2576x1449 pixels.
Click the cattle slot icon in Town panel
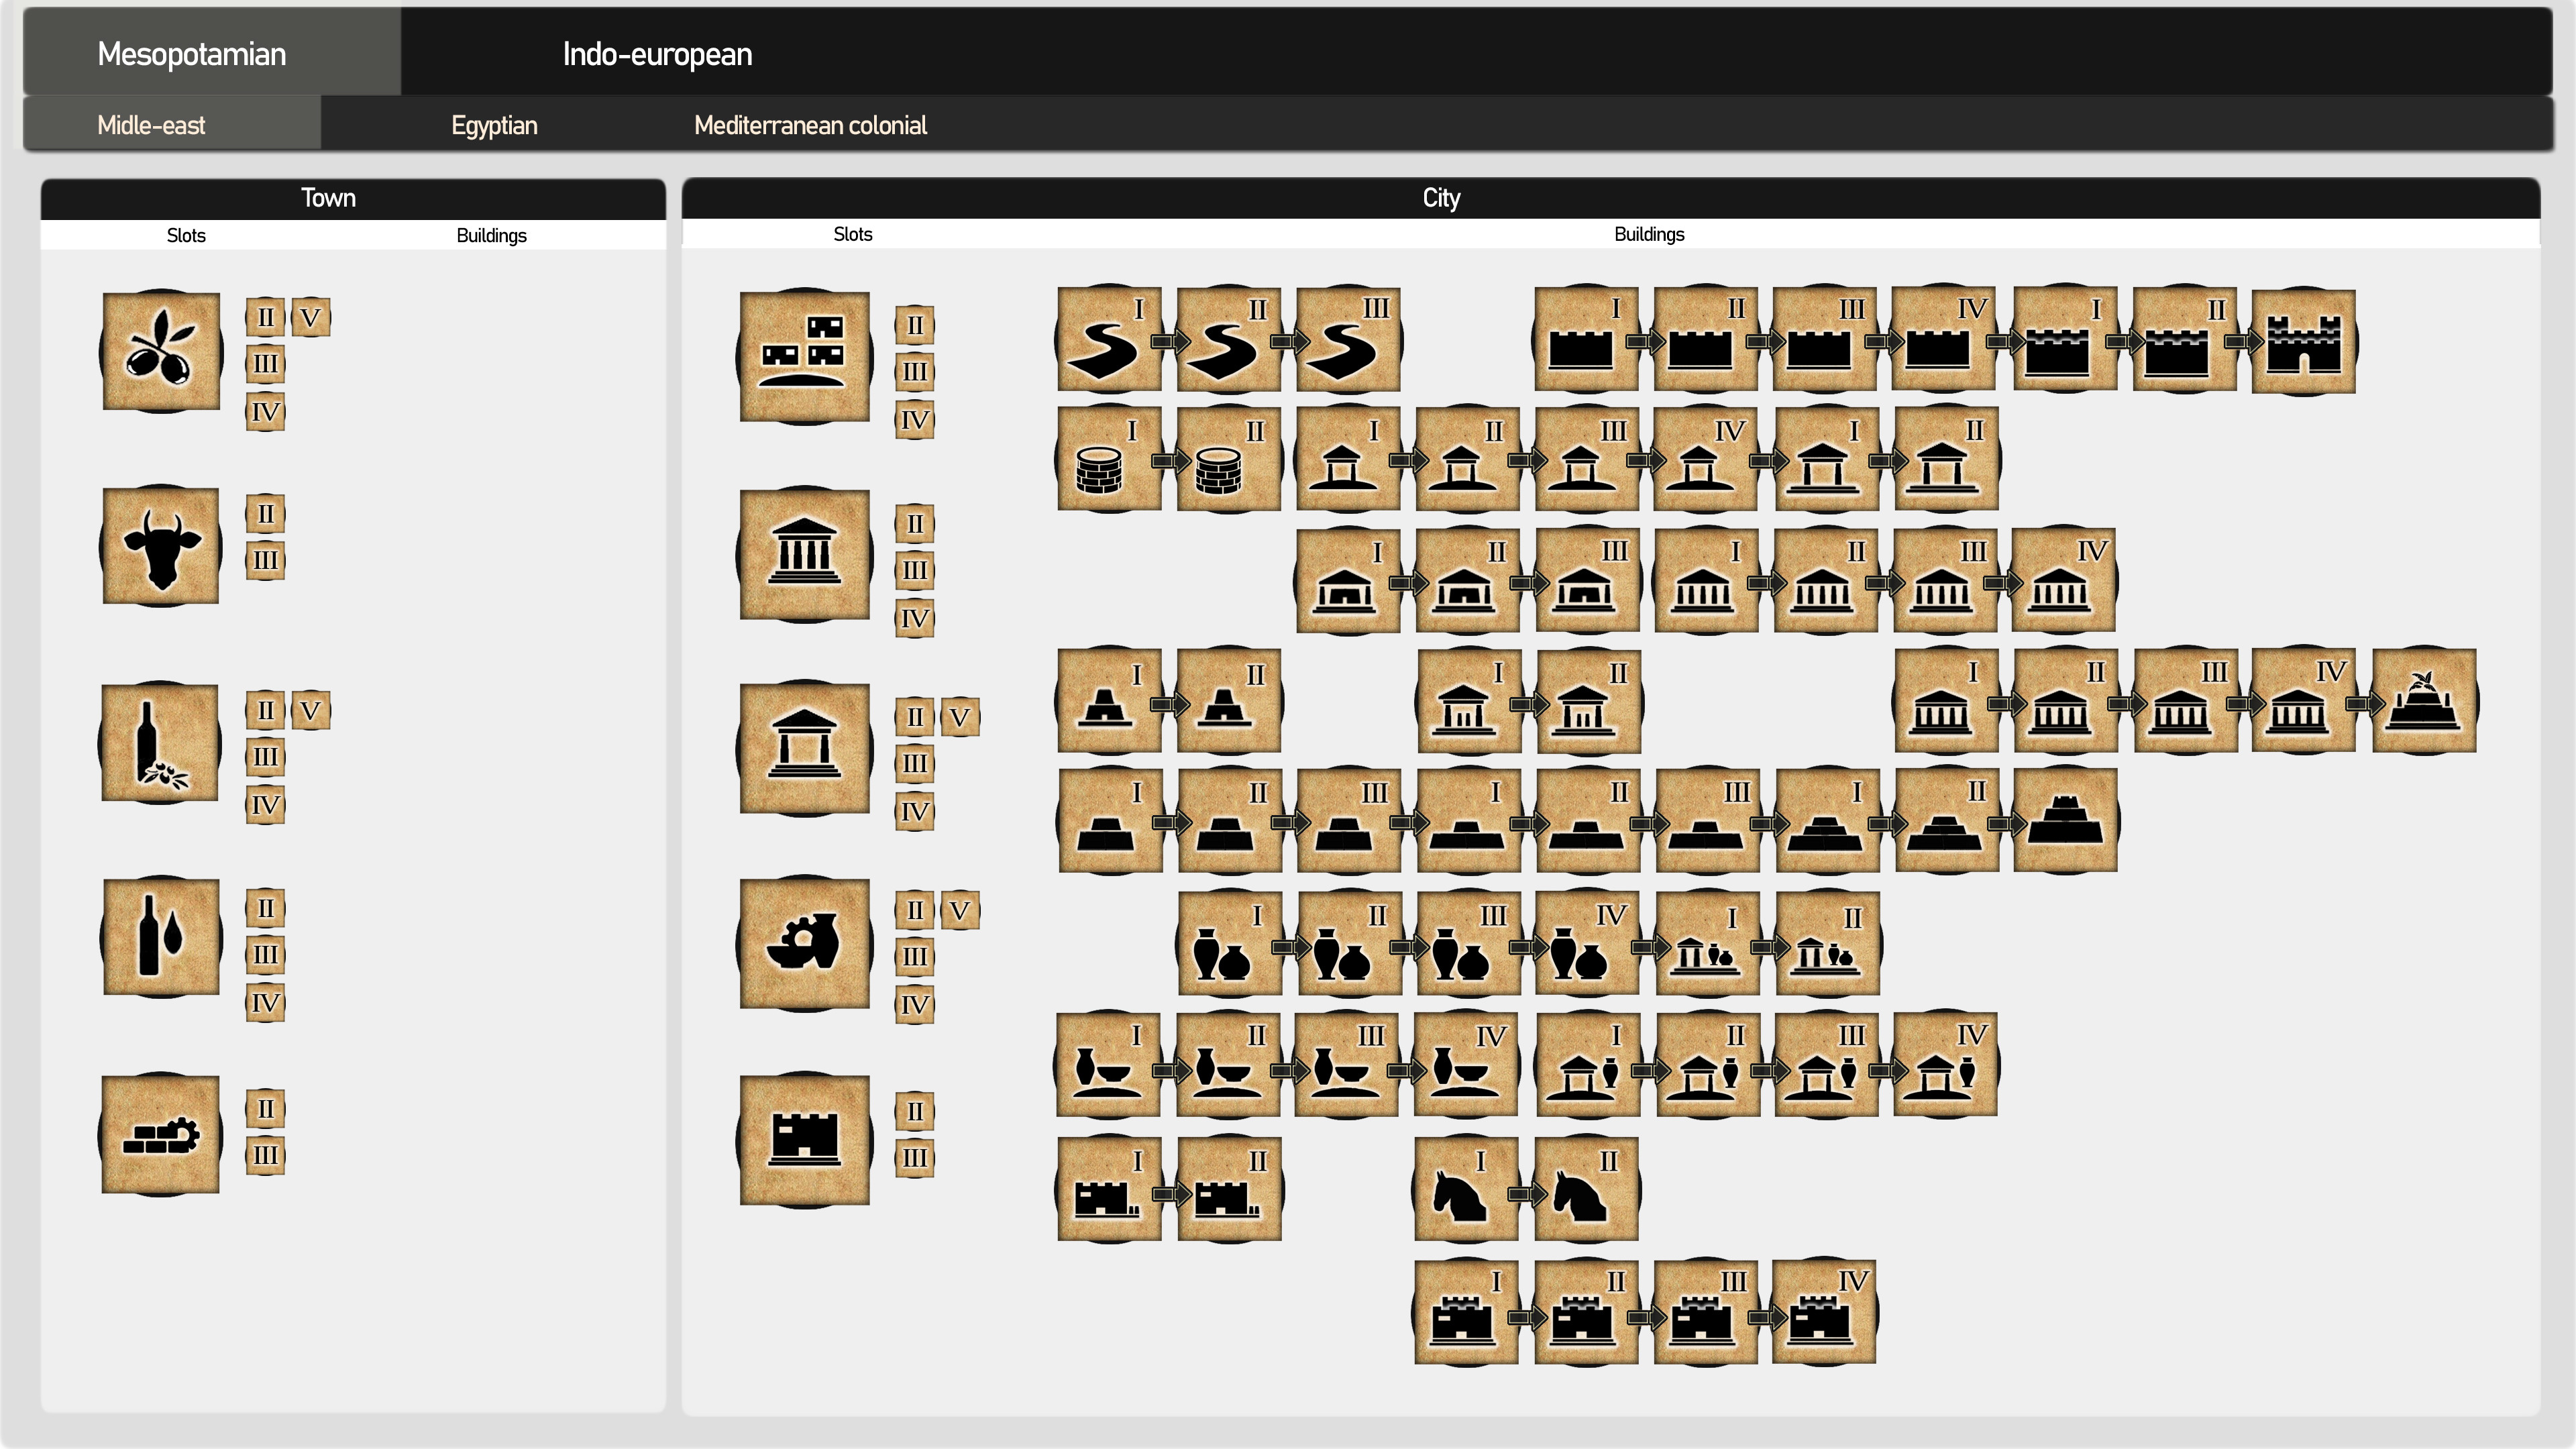coord(160,546)
